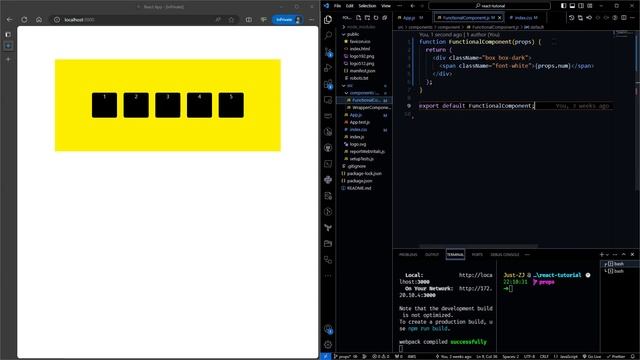Close the FunctionalComponent.js editor tab
Viewport: 640px width, 360px height.
(x=500, y=18)
